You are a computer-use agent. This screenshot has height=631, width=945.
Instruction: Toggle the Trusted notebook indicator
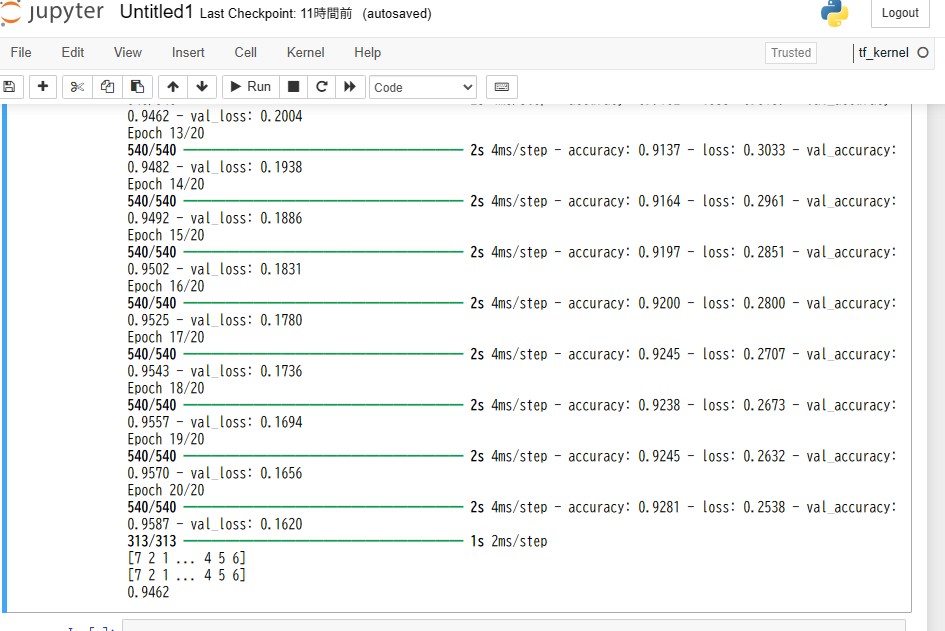791,53
